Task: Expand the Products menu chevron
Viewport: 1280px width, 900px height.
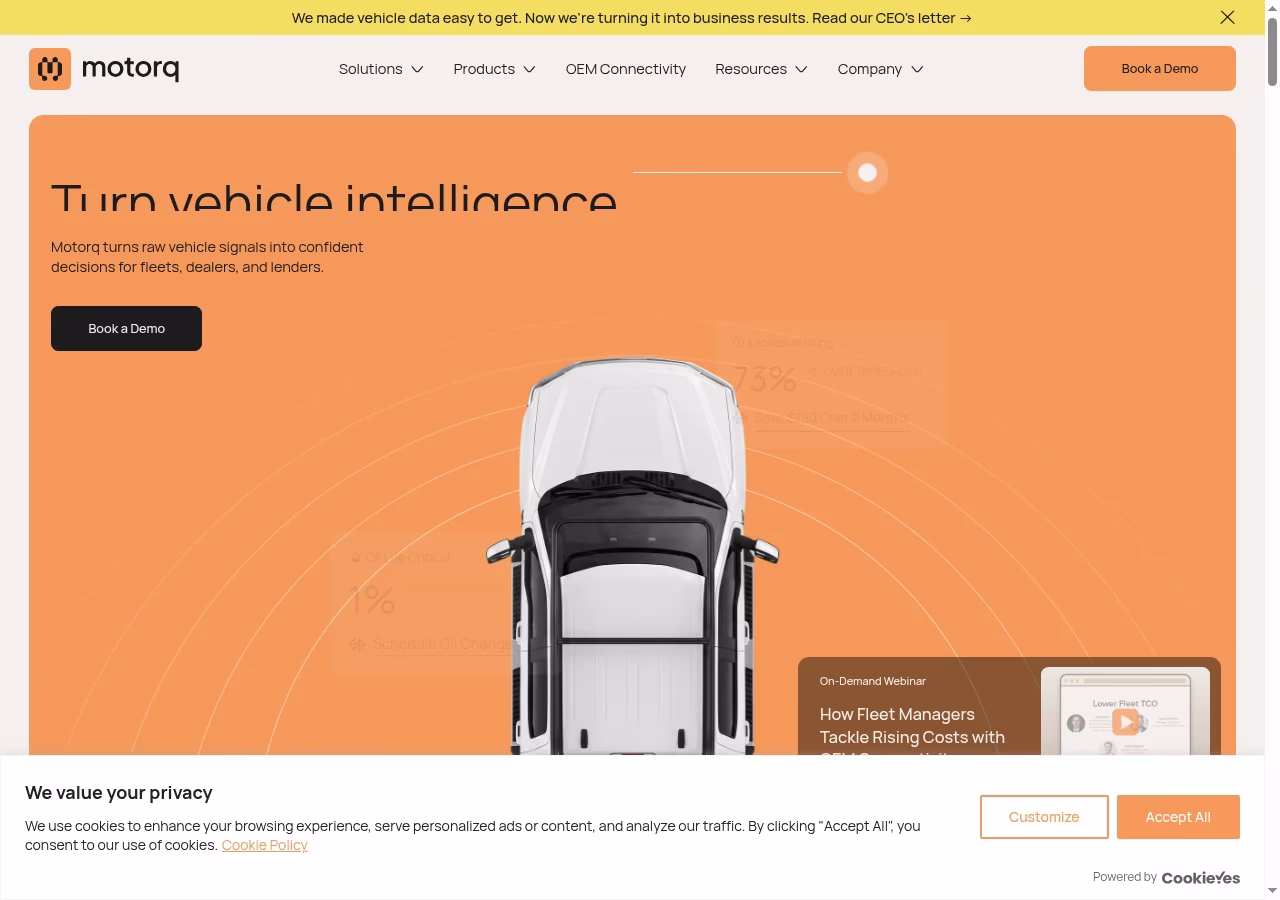Action: click(x=529, y=69)
